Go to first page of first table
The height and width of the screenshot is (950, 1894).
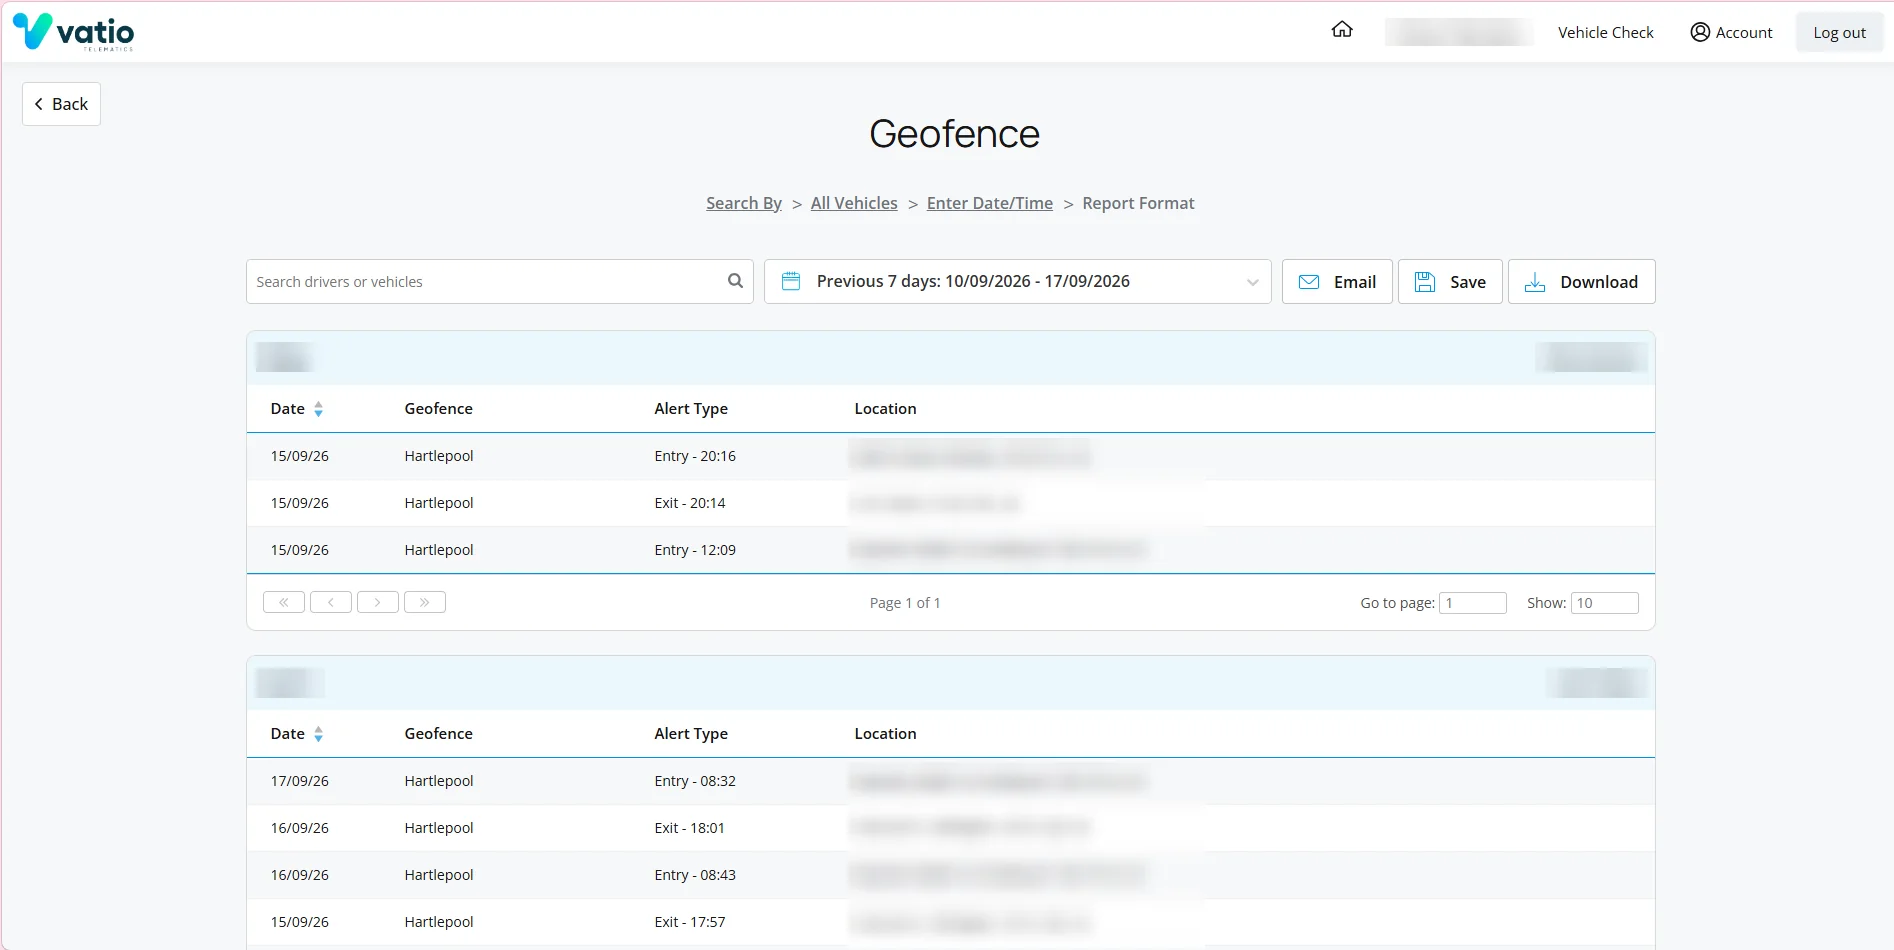pos(284,602)
